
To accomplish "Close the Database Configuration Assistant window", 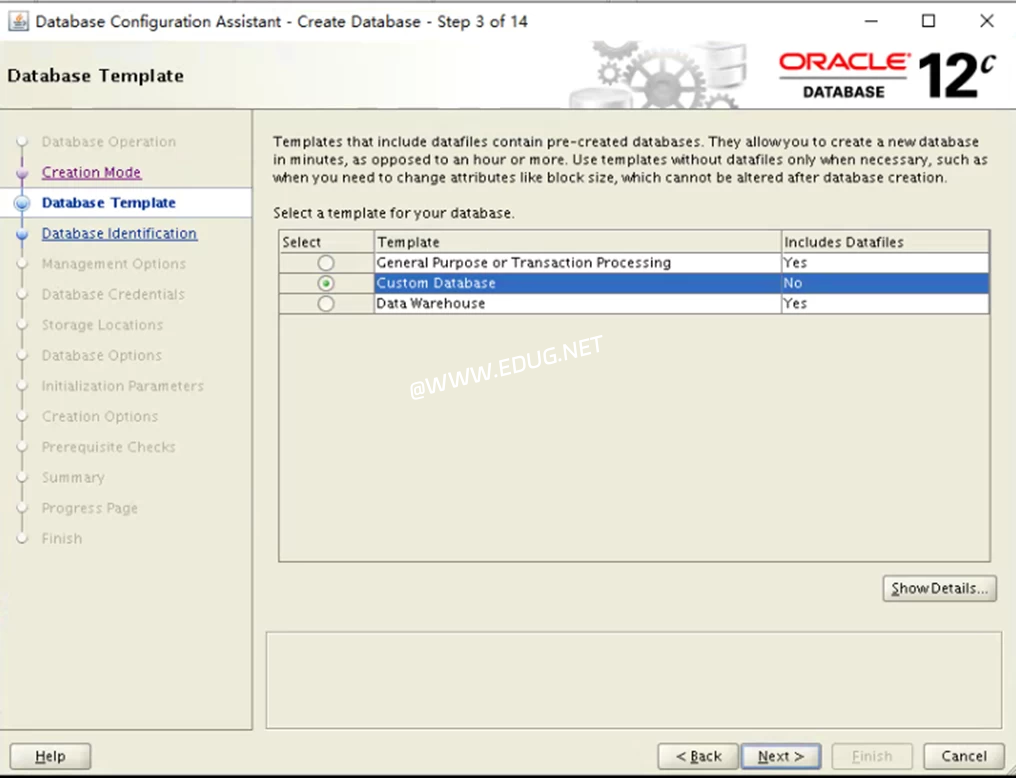I will point(987,21).
